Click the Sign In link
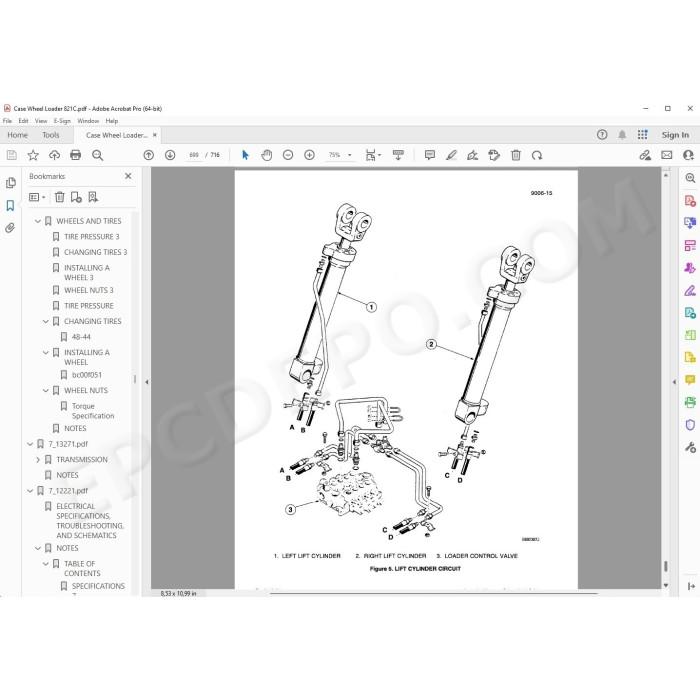The image size is (700, 700). (x=675, y=135)
